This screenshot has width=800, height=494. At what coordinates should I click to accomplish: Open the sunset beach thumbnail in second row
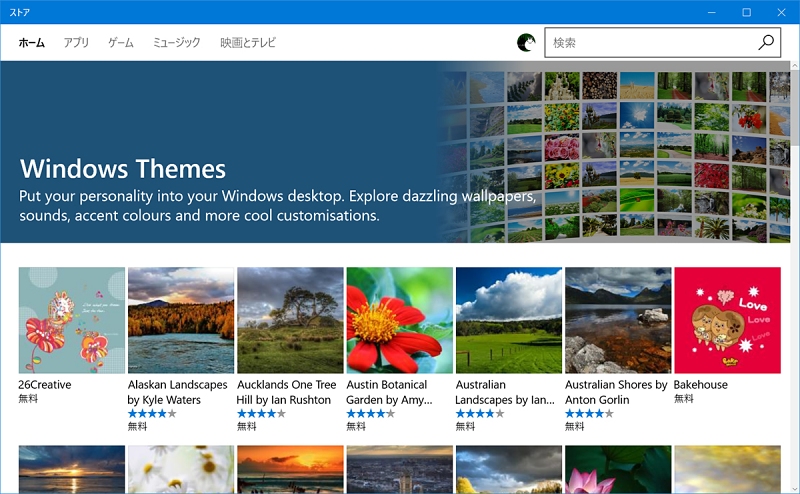(72, 469)
